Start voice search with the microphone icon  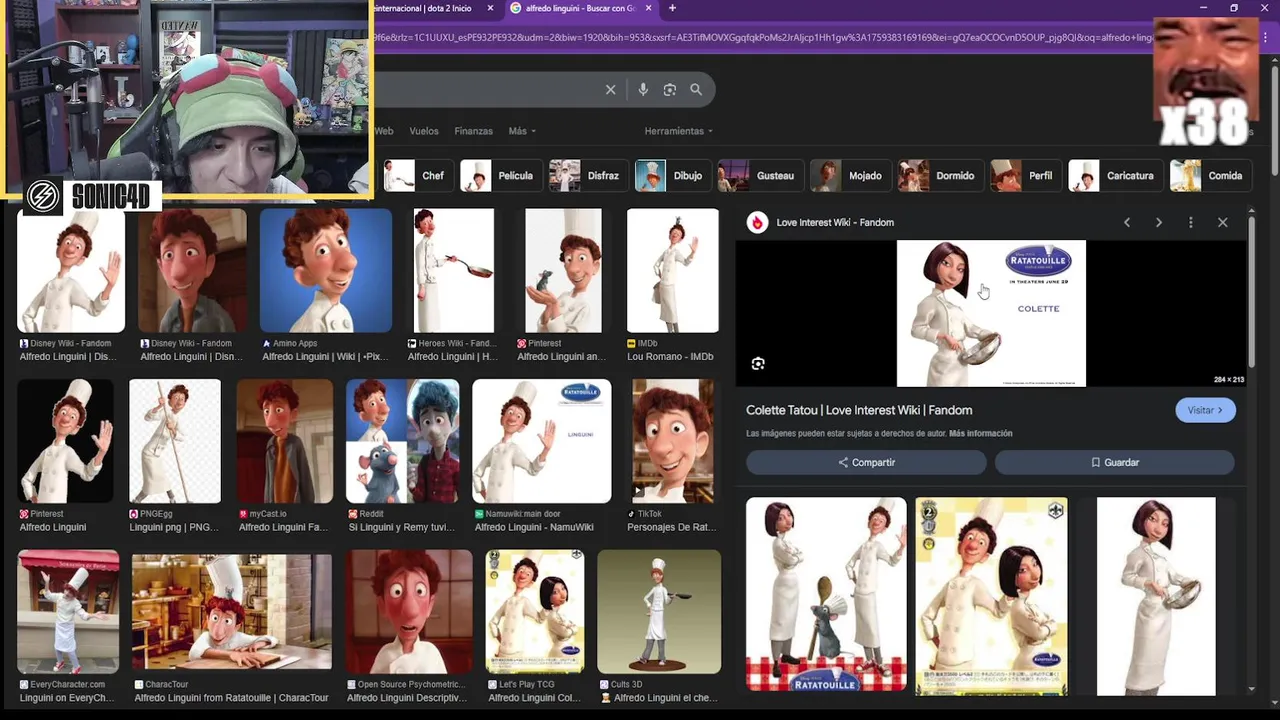[643, 90]
